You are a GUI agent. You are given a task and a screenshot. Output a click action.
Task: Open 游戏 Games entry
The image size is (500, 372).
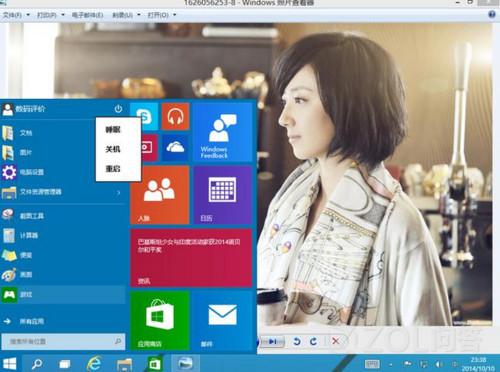pyautogui.click(x=63, y=294)
